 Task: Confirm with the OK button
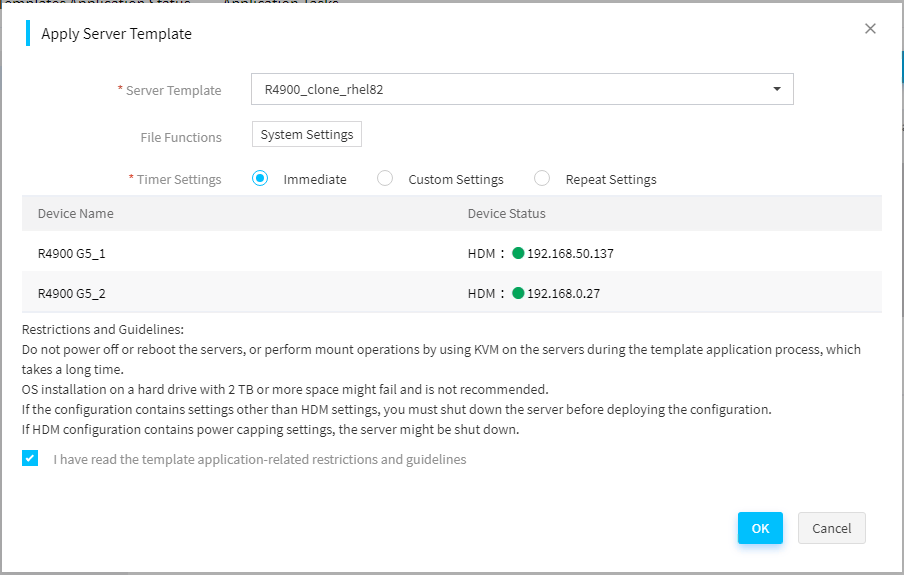[760, 528]
